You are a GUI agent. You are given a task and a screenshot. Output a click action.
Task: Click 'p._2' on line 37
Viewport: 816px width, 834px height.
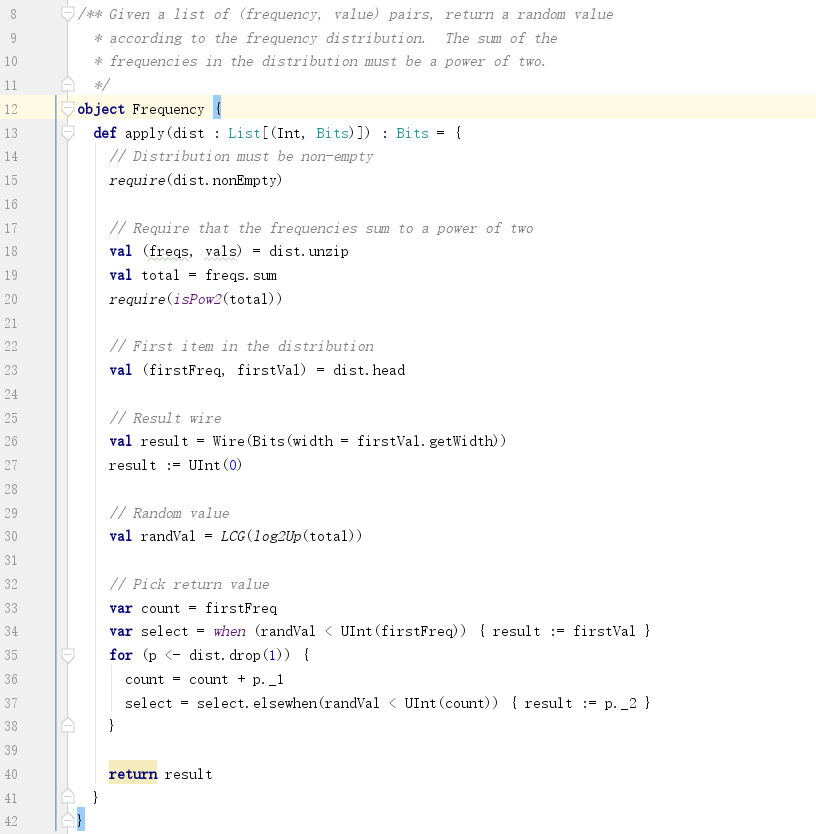point(620,704)
